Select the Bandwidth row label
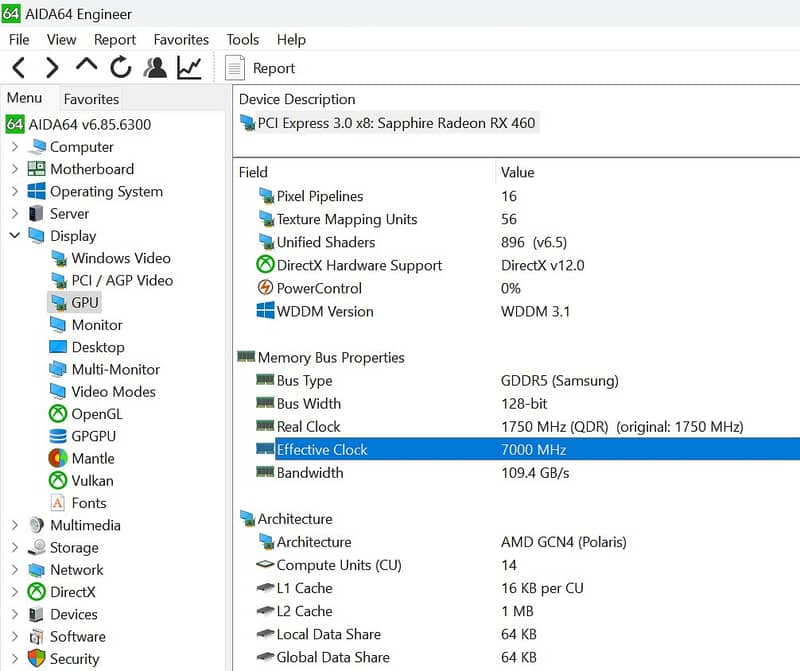 (x=310, y=473)
